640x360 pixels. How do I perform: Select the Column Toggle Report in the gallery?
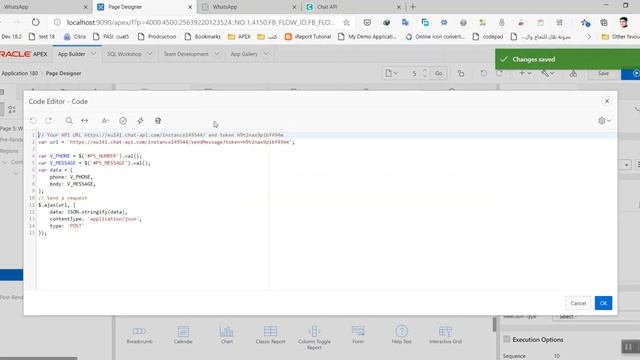pyautogui.click(x=314, y=337)
